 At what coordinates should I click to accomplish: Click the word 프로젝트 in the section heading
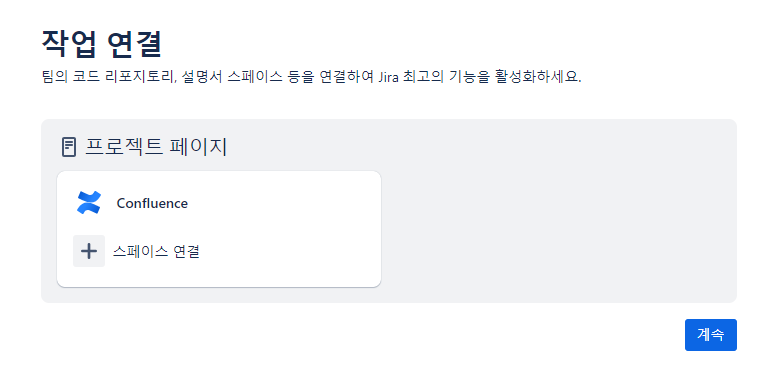tap(124, 147)
